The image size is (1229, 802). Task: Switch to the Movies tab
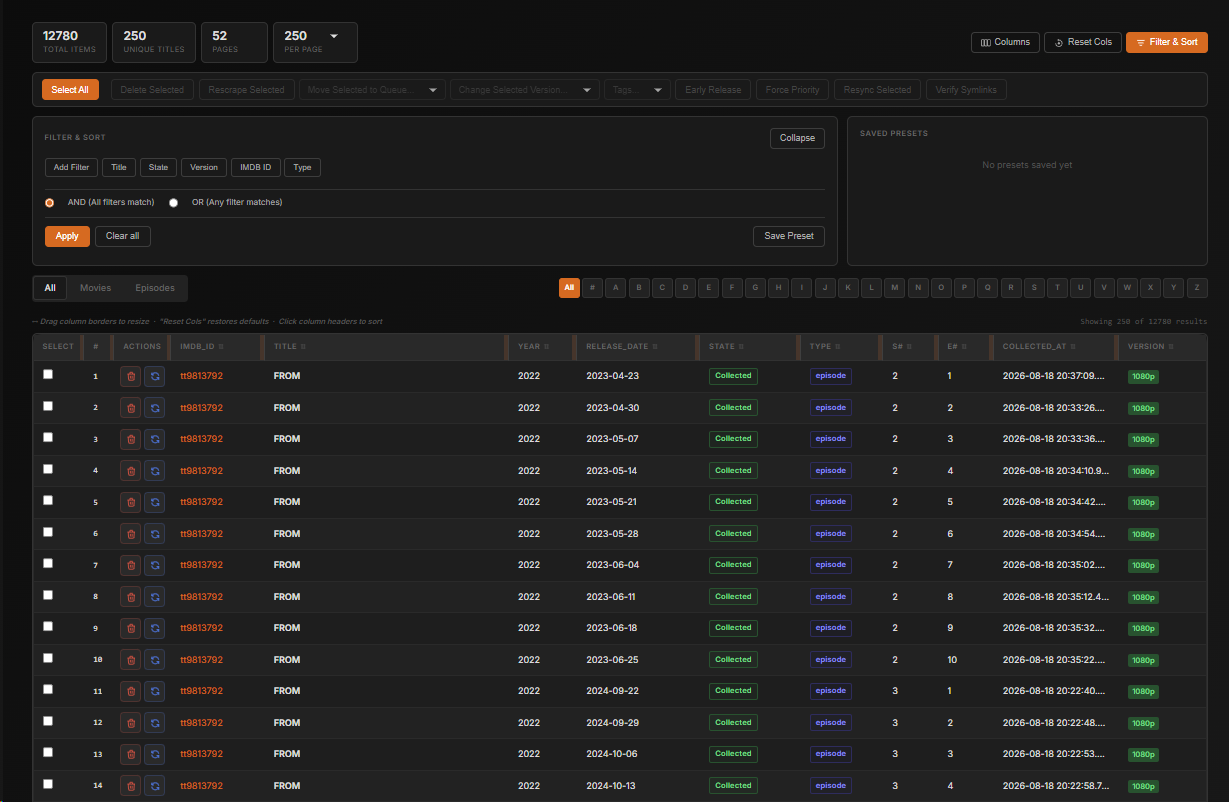coord(96,288)
